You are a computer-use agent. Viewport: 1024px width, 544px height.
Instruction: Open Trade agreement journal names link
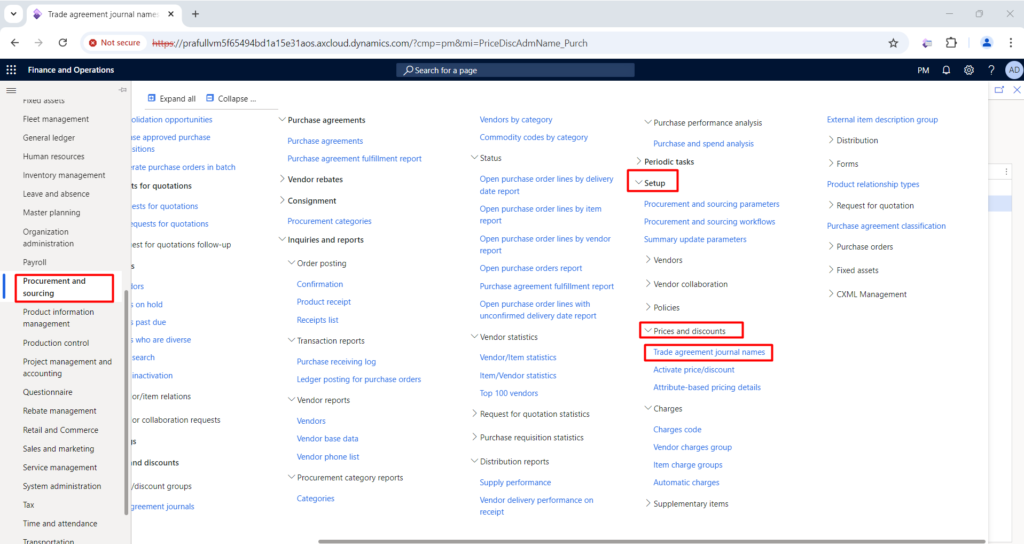pyautogui.click(x=709, y=352)
